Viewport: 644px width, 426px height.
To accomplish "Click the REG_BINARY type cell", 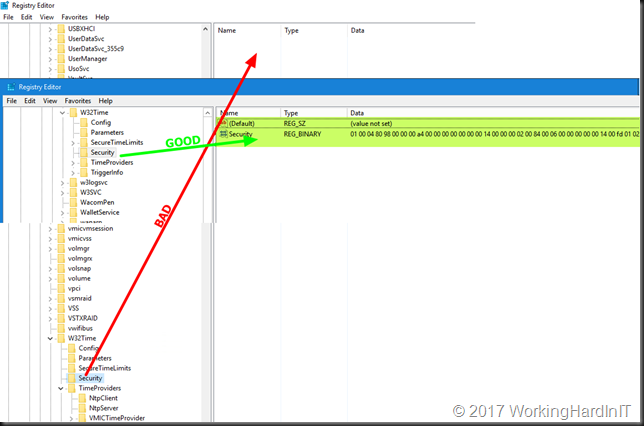I will [x=302, y=134].
